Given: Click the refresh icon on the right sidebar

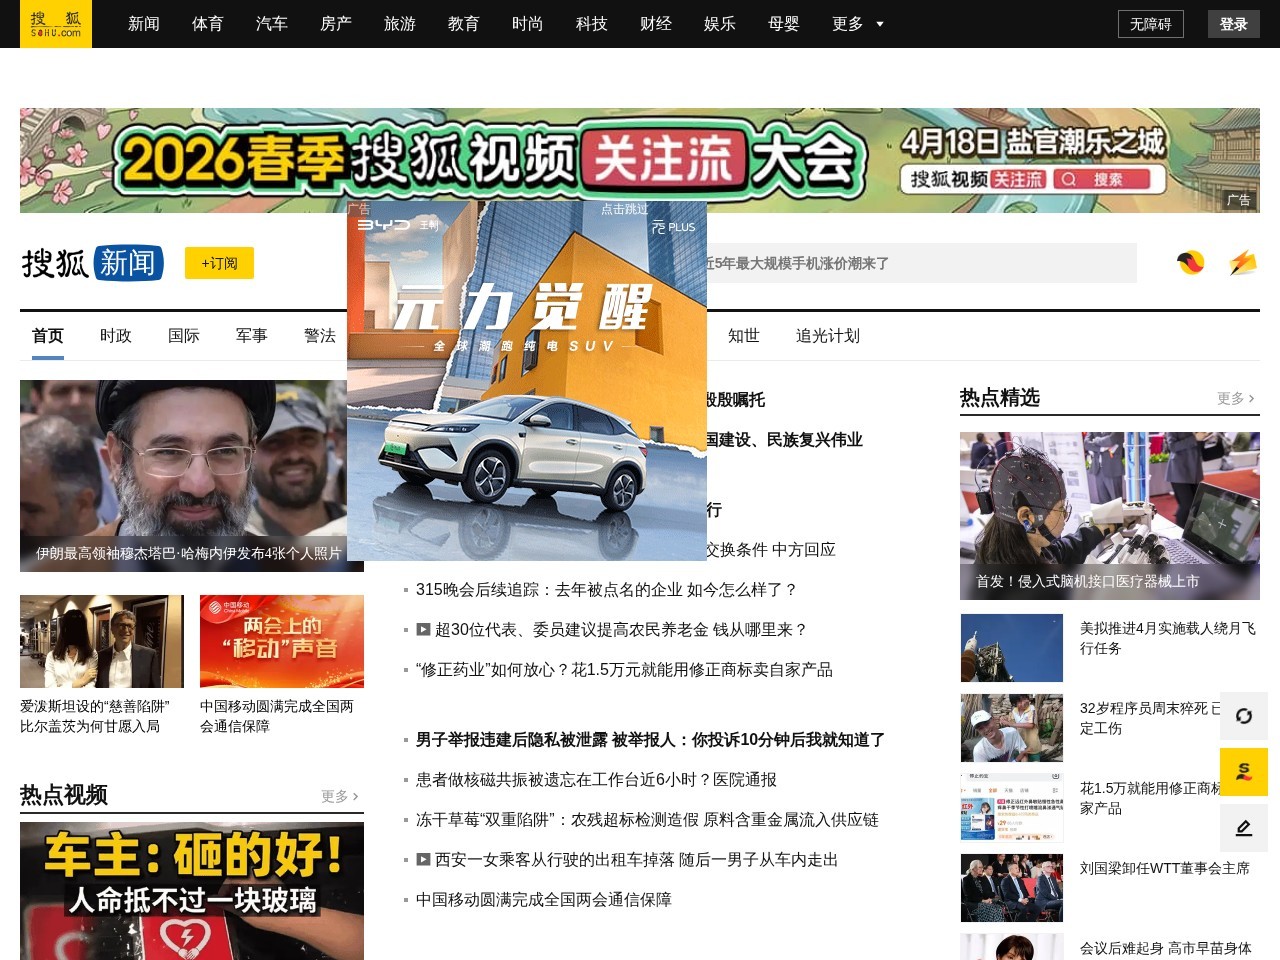Looking at the screenshot, I should pyautogui.click(x=1244, y=717).
